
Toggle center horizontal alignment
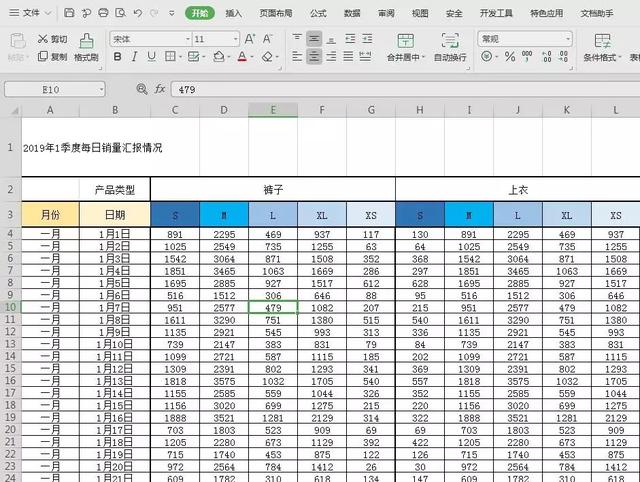314,56
